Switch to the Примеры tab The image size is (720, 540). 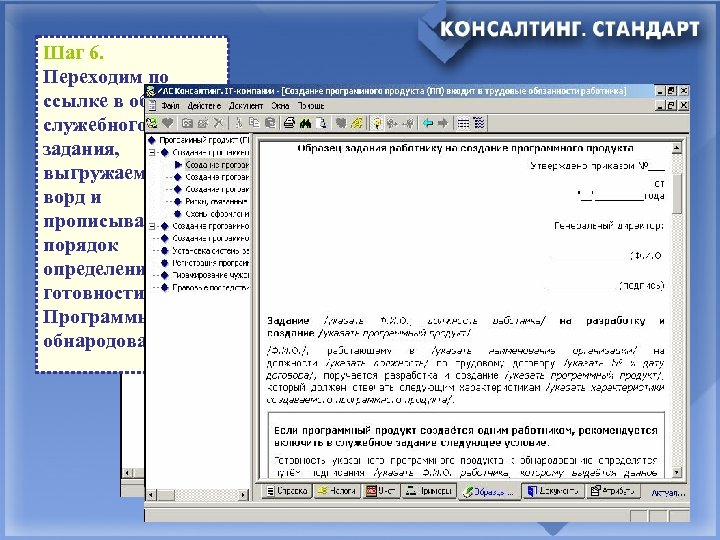[429, 491]
